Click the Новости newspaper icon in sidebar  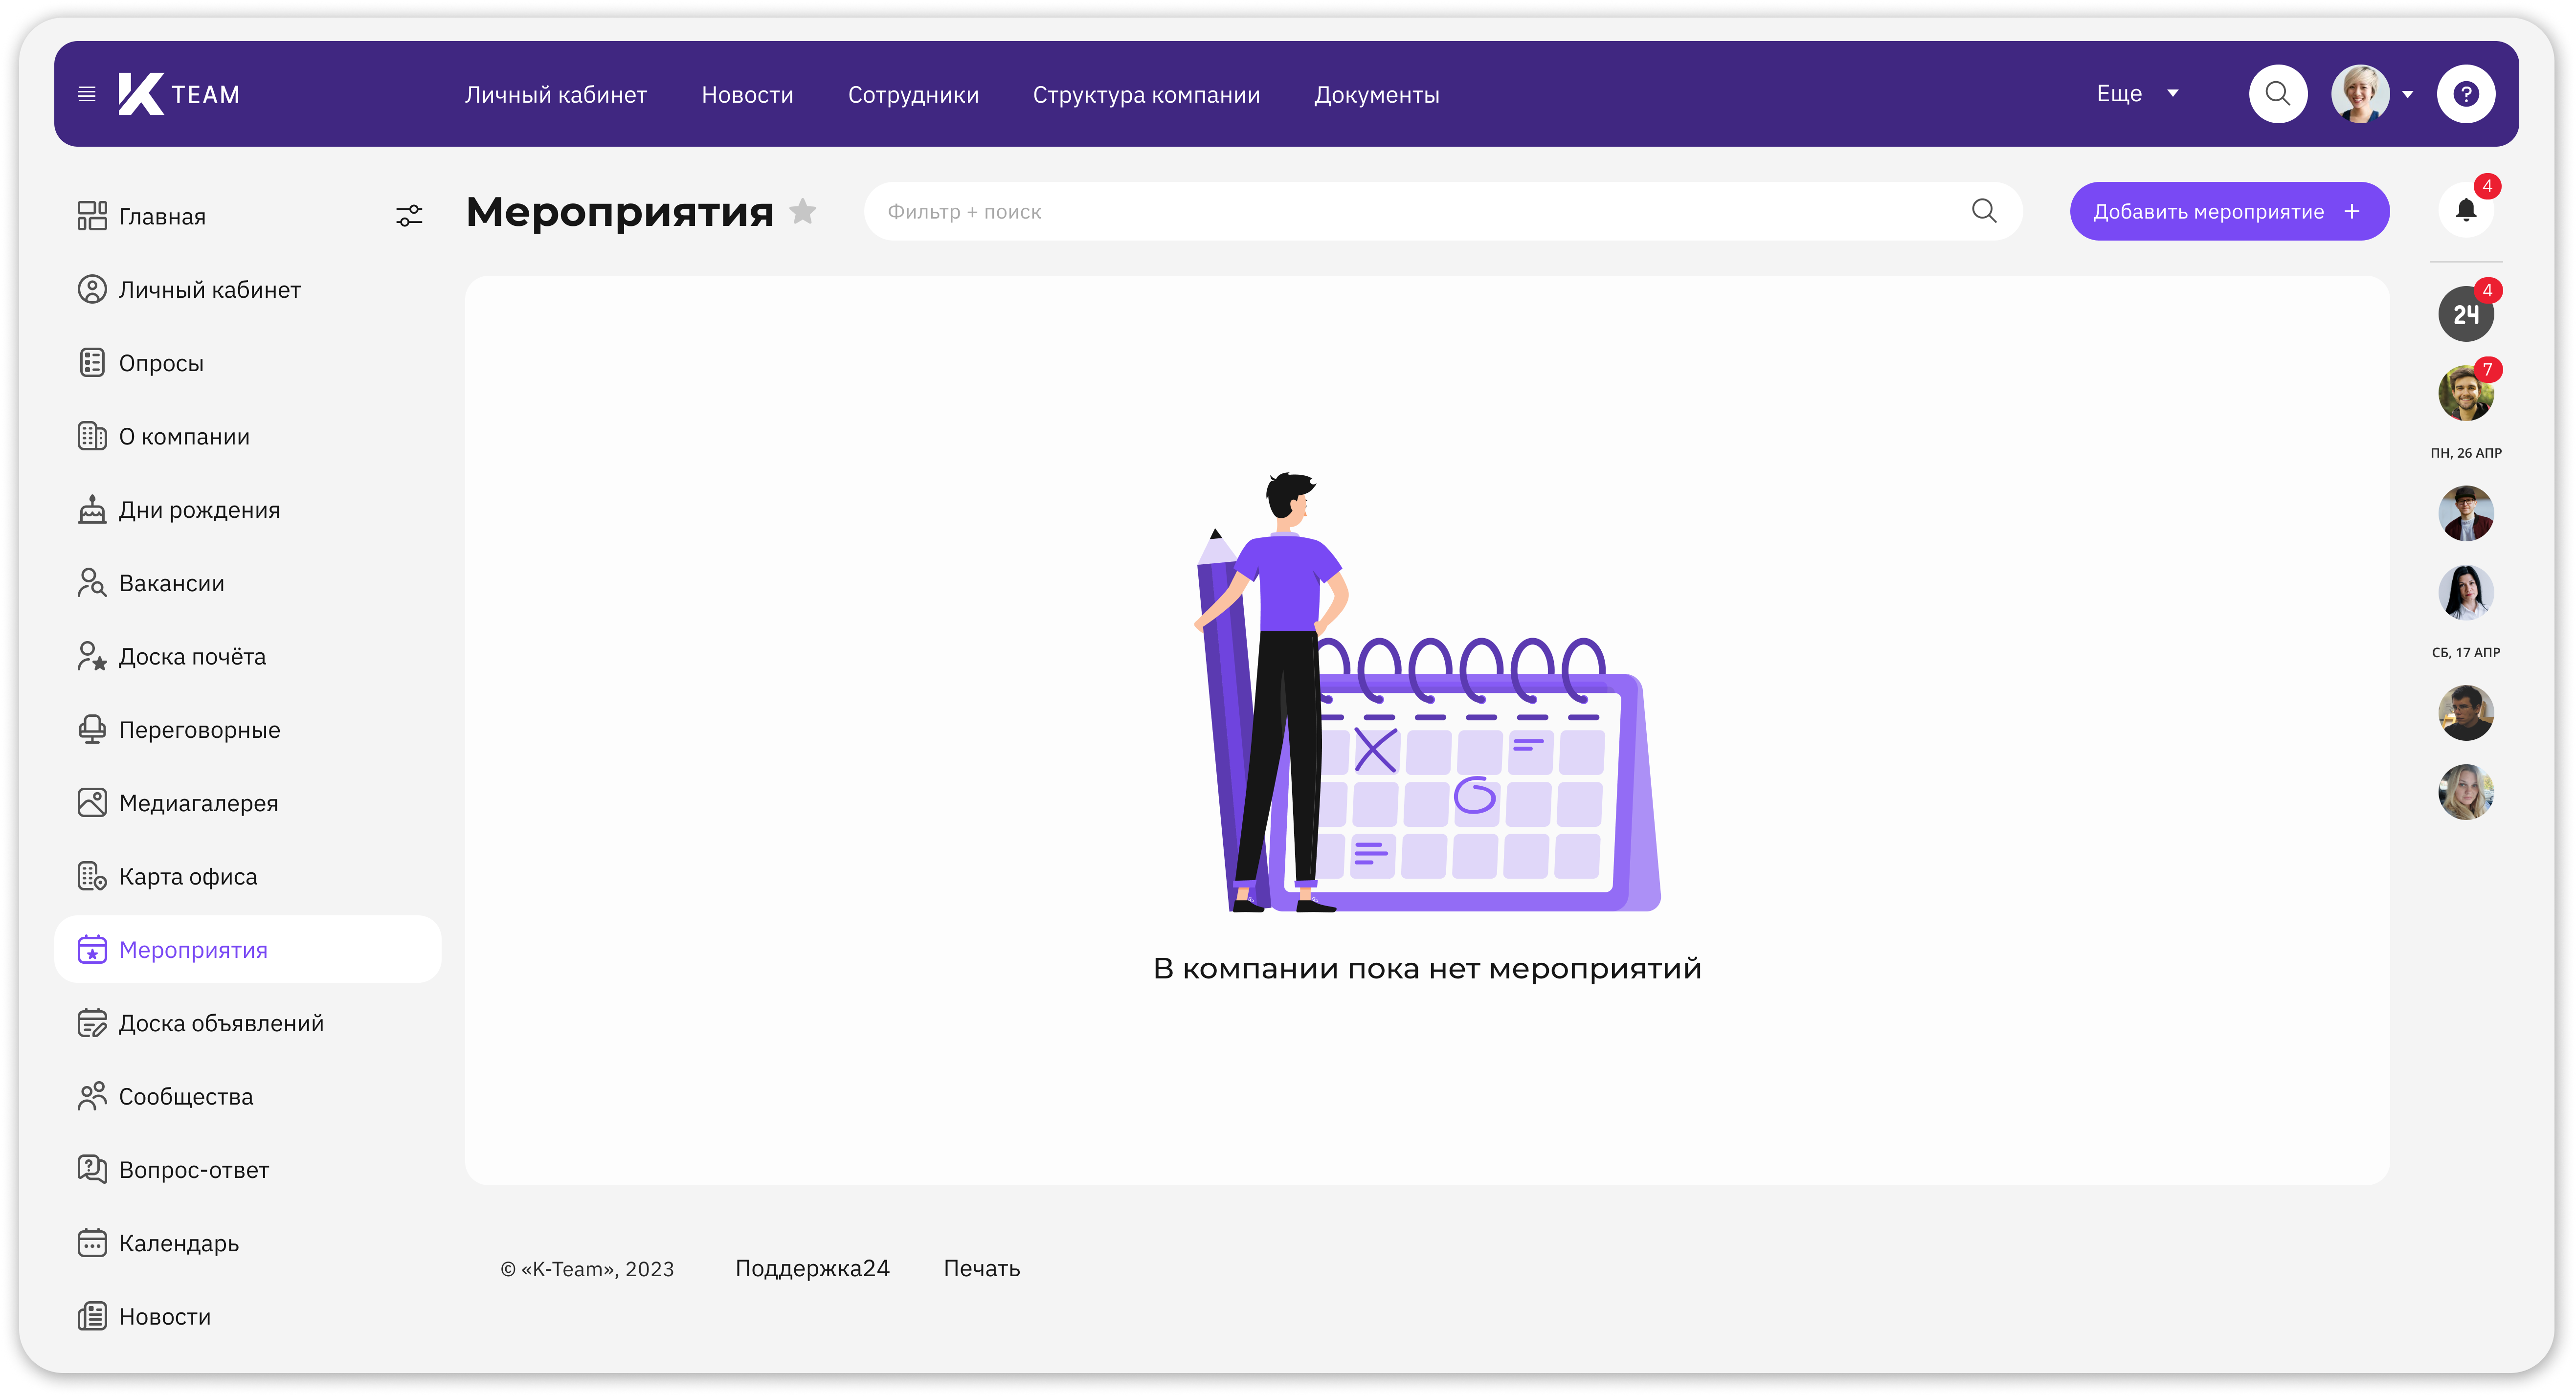click(92, 1316)
